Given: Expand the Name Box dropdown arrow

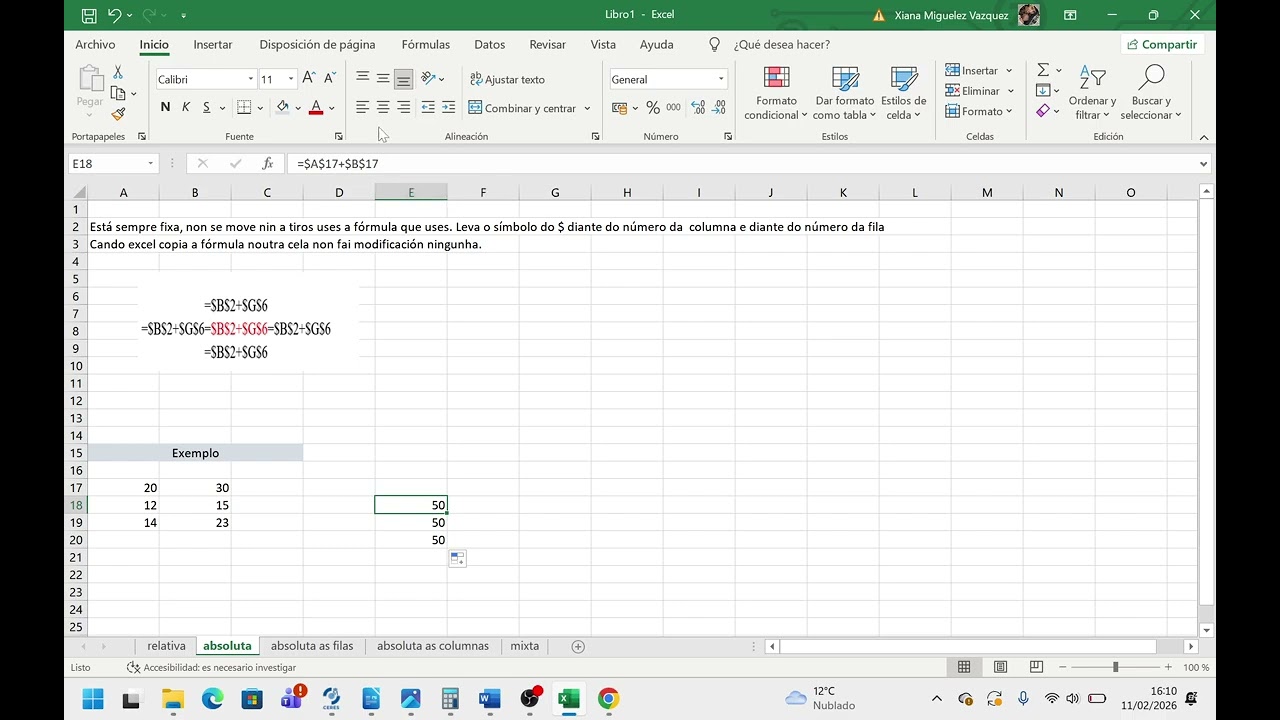Looking at the screenshot, I should click(151, 163).
